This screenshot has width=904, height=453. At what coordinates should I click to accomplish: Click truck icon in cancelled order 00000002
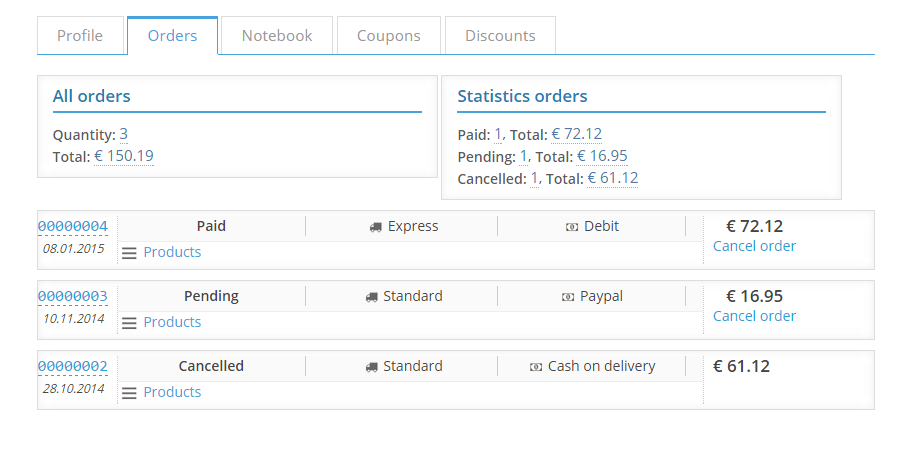coord(372,367)
